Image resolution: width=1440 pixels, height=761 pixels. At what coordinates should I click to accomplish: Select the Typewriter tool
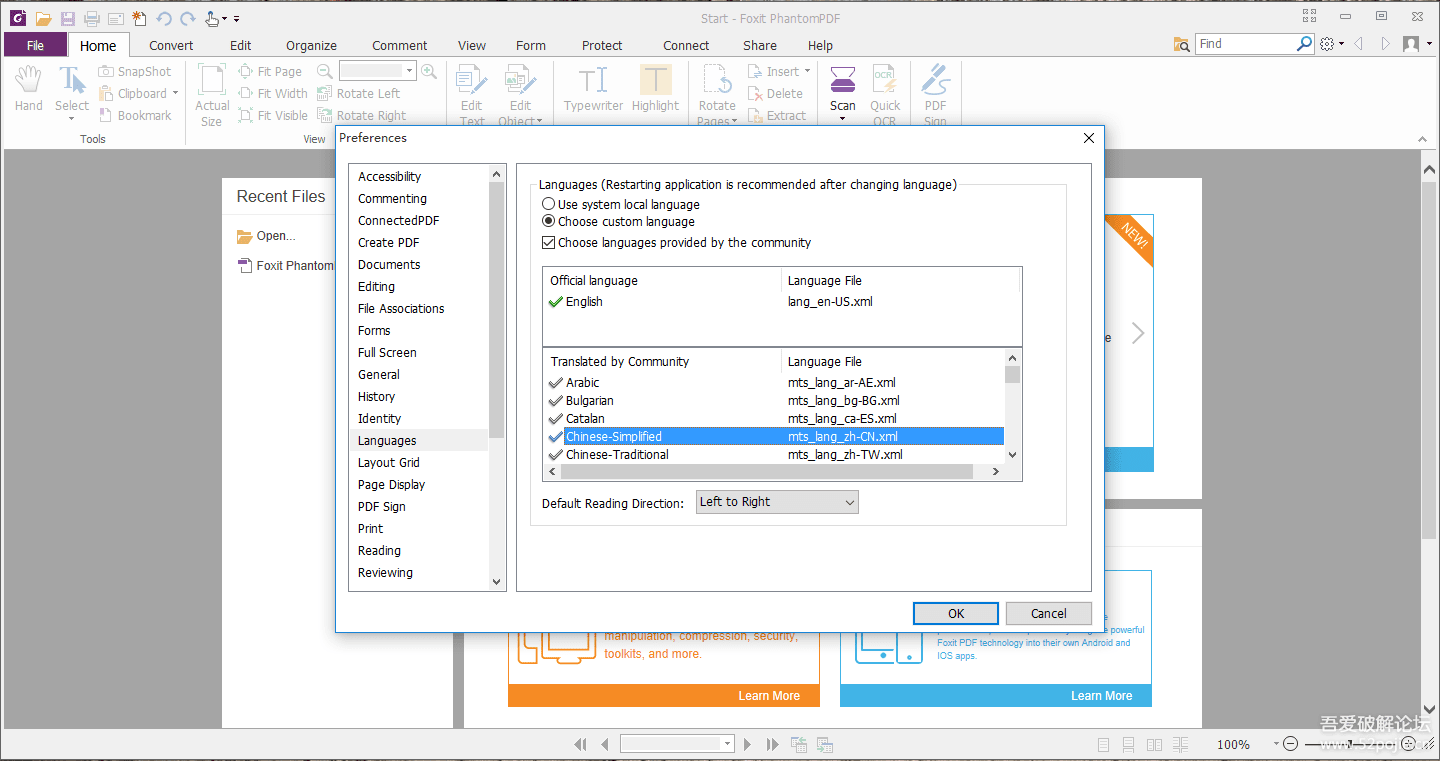click(x=593, y=89)
